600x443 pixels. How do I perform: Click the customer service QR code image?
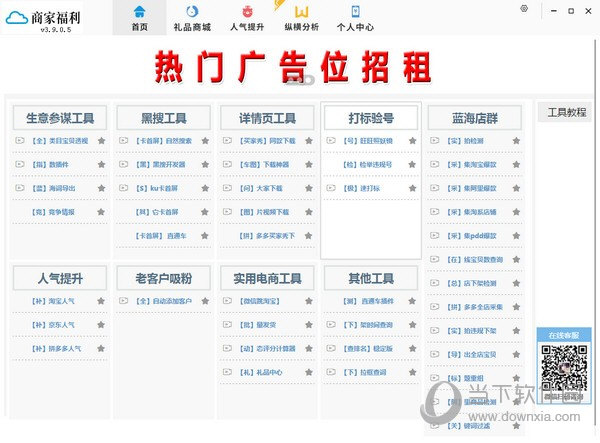pyautogui.click(x=564, y=368)
